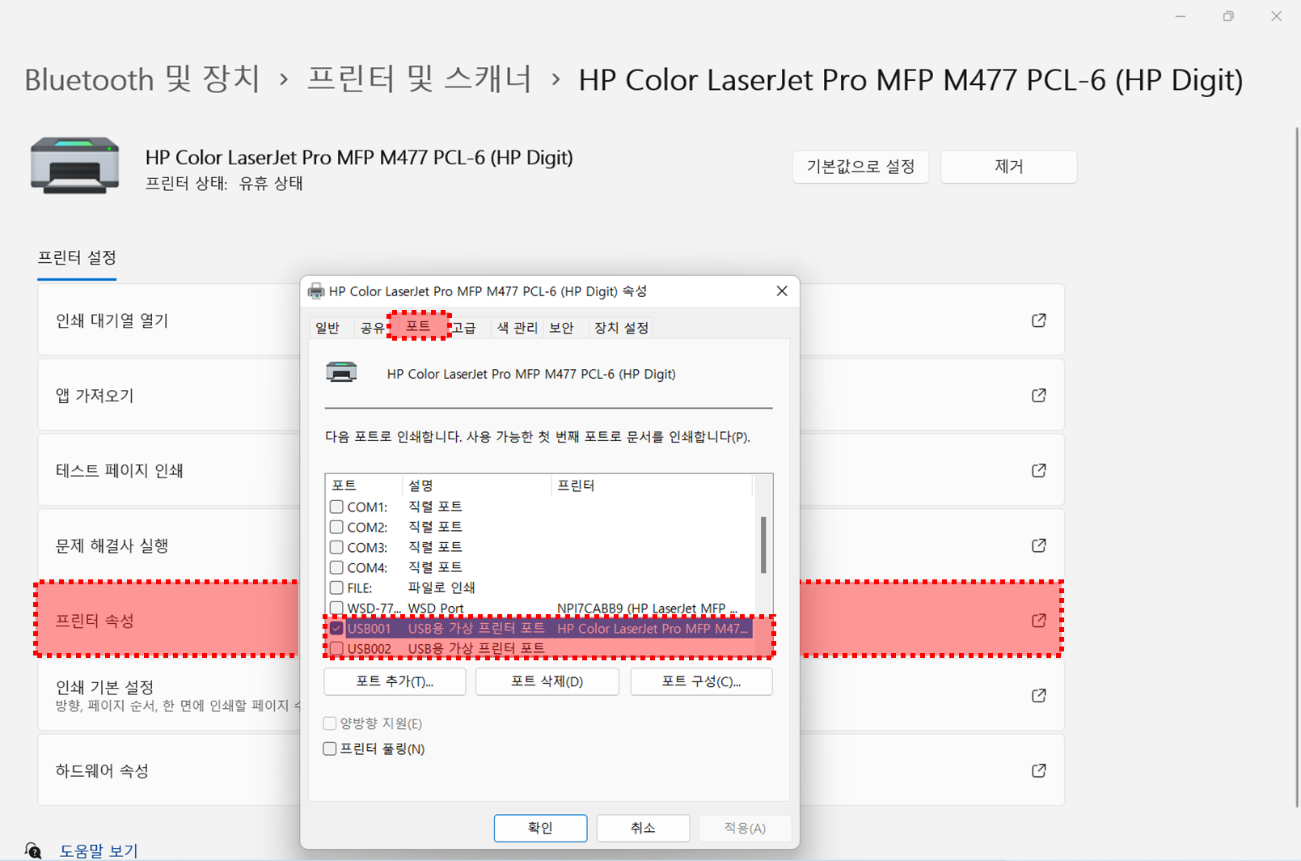Select 파일로 인쇄 description in FILE: row
Viewport: 1301px width, 861px height.
(x=441, y=587)
